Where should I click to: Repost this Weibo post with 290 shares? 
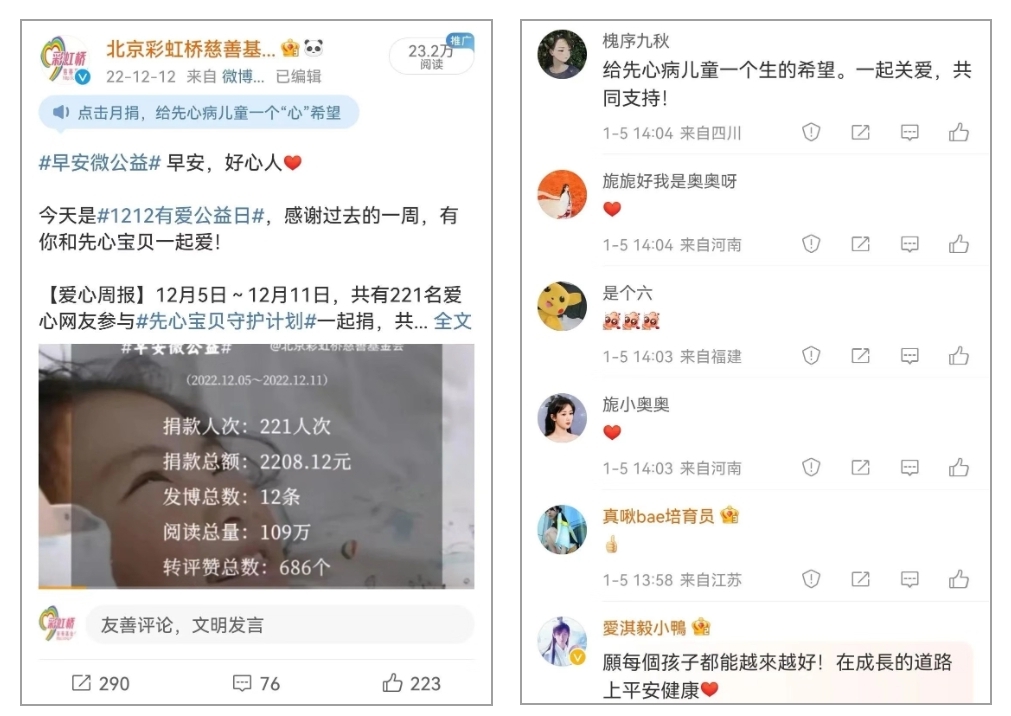[x=100, y=683]
